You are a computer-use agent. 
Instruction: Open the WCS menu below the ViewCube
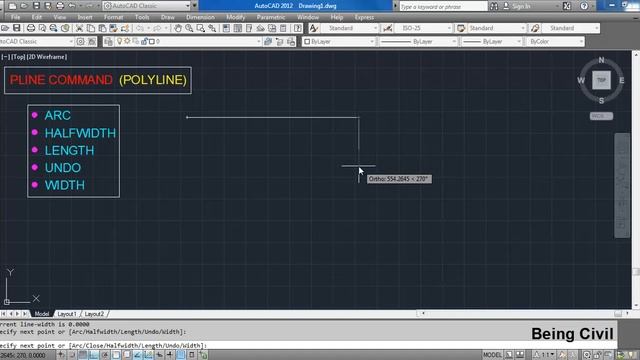(x=601, y=116)
